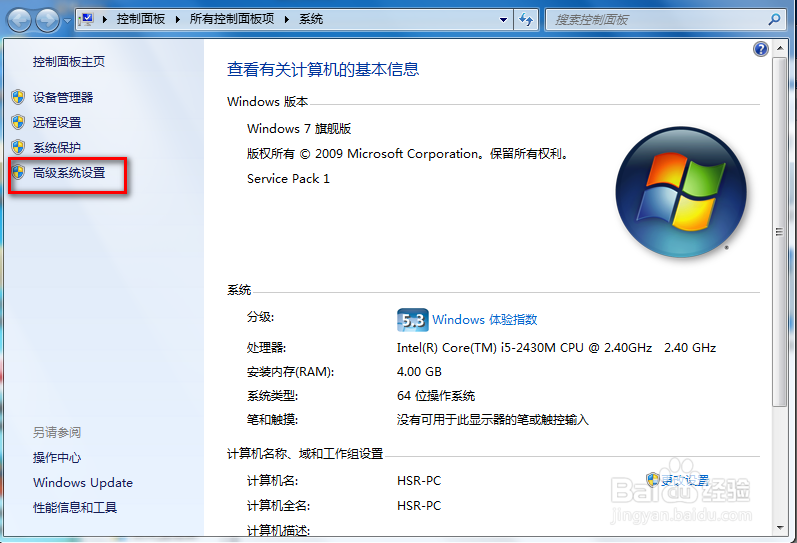Click shield icon beside 设备管理器
This screenshot has height=543, width=797.
point(18,97)
